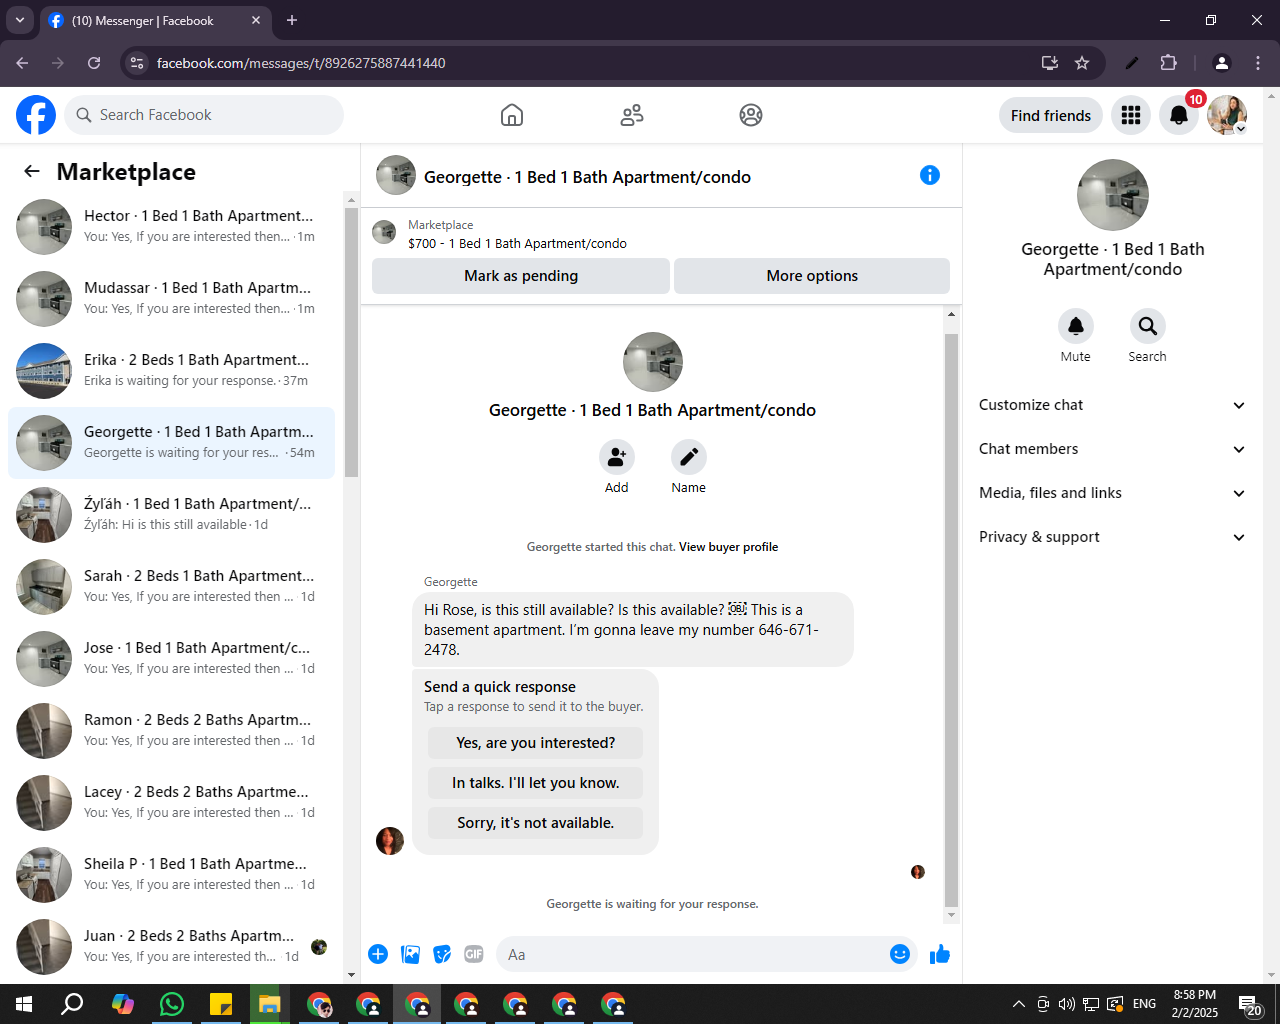Click Mark as pending button
This screenshot has width=1280, height=1024.
[521, 276]
